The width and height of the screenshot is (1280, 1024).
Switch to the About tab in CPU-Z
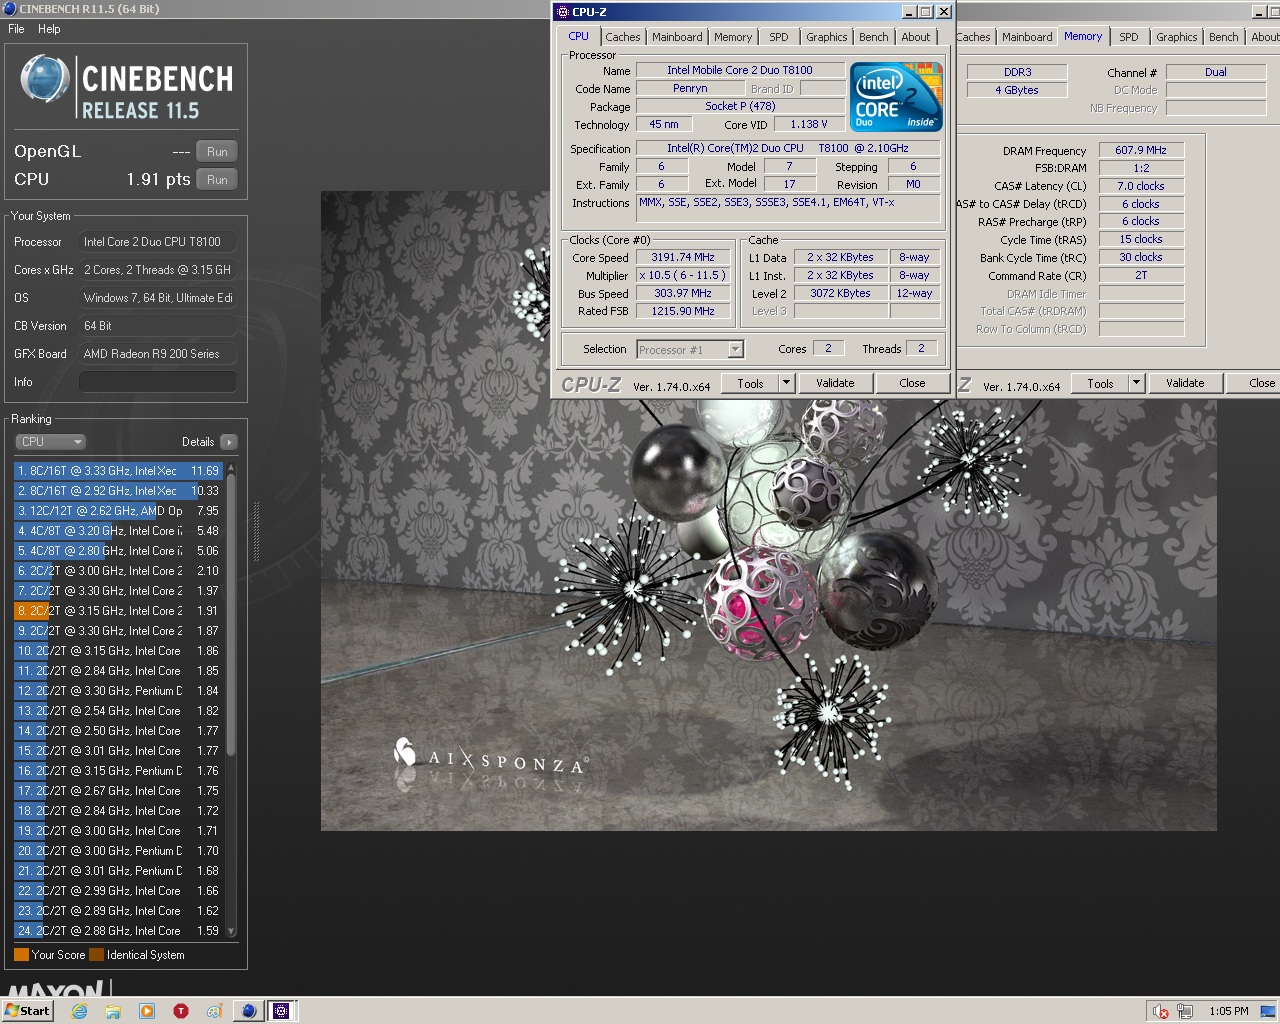pyautogui.click(x=915, y=37)
